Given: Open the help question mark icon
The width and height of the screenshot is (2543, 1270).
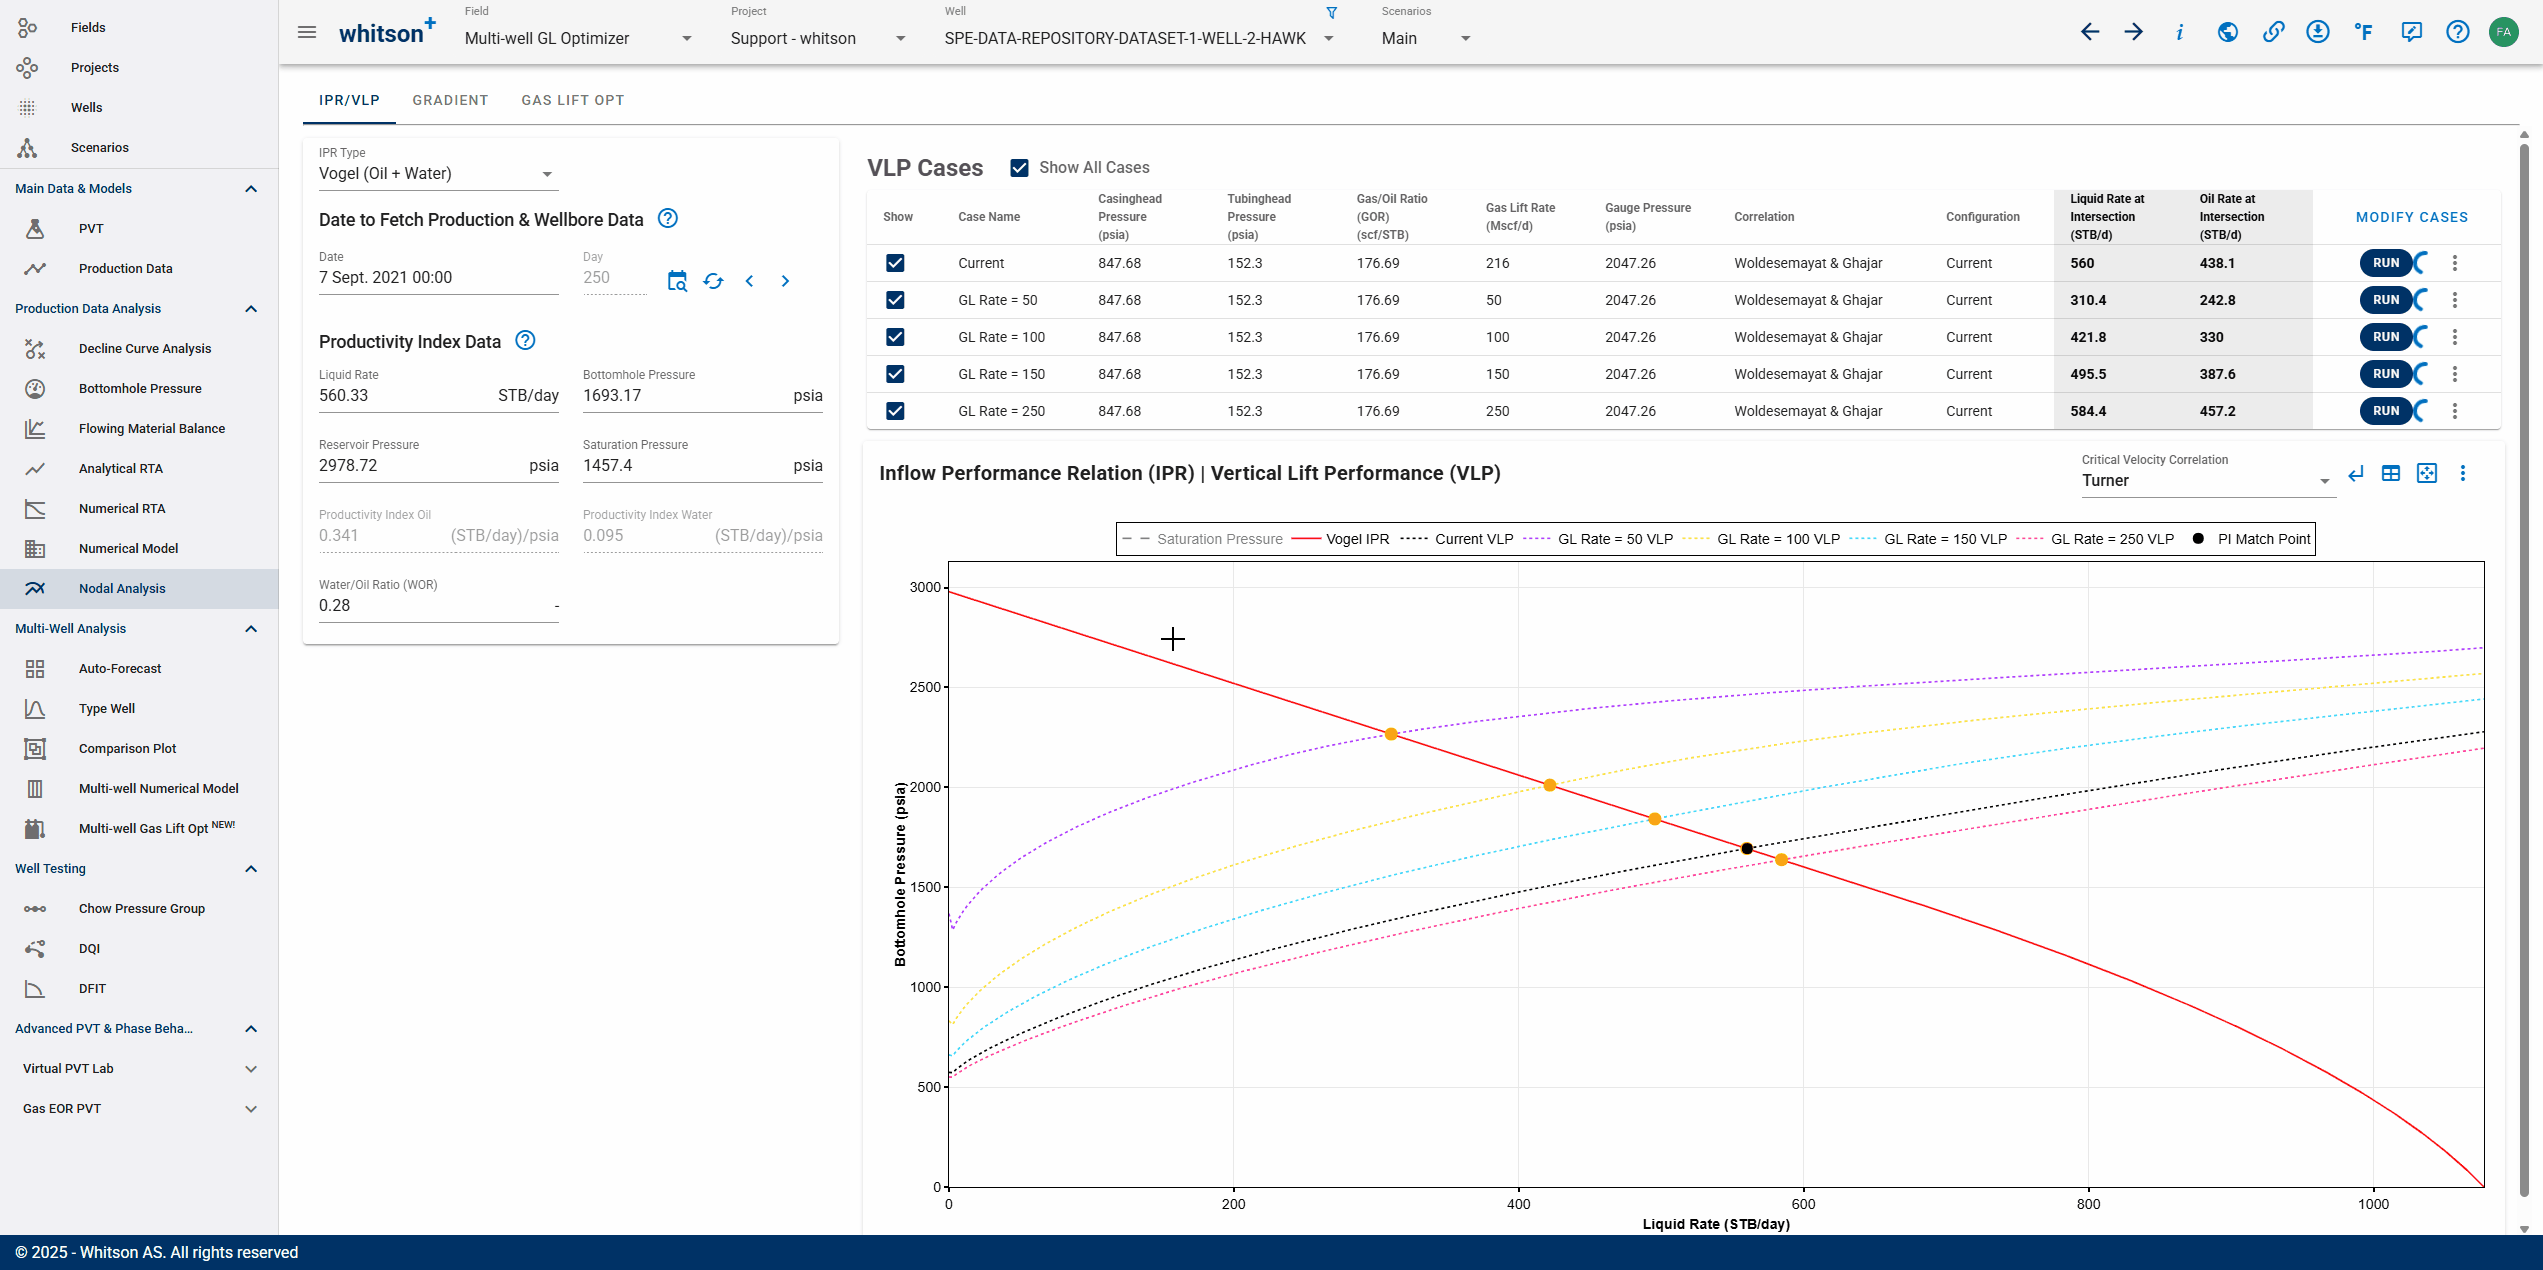Looking at the screenshot, I should 2458,32.
